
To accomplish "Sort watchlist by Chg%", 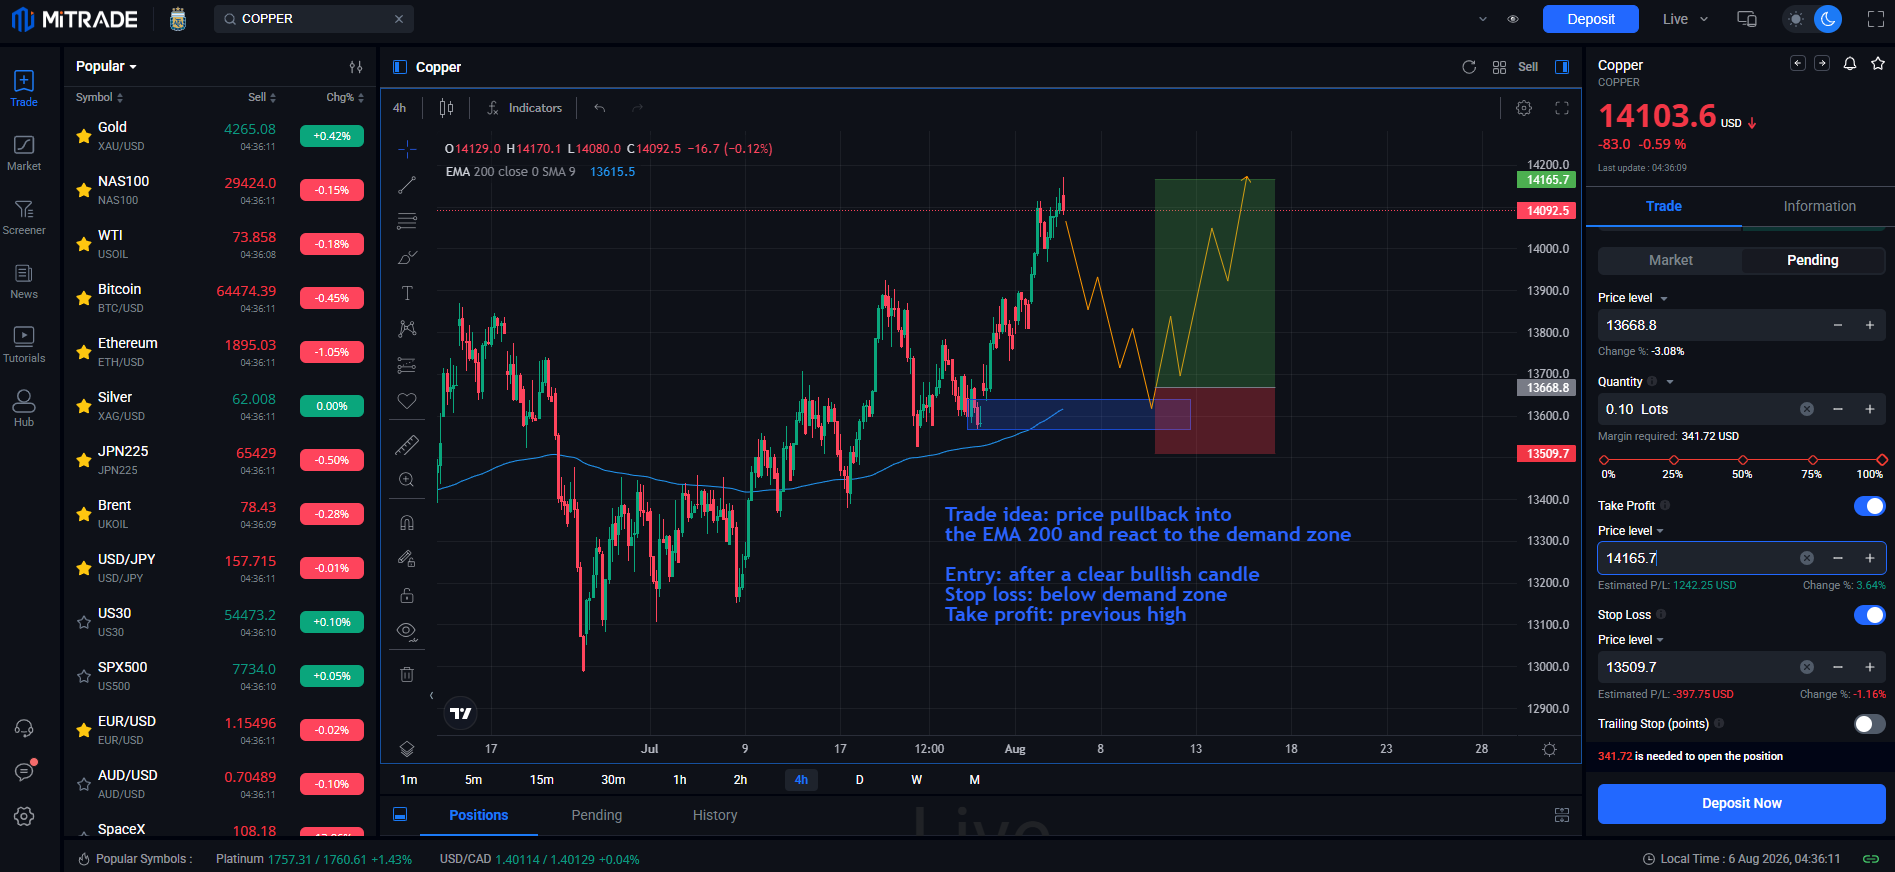I will [345, 97].
